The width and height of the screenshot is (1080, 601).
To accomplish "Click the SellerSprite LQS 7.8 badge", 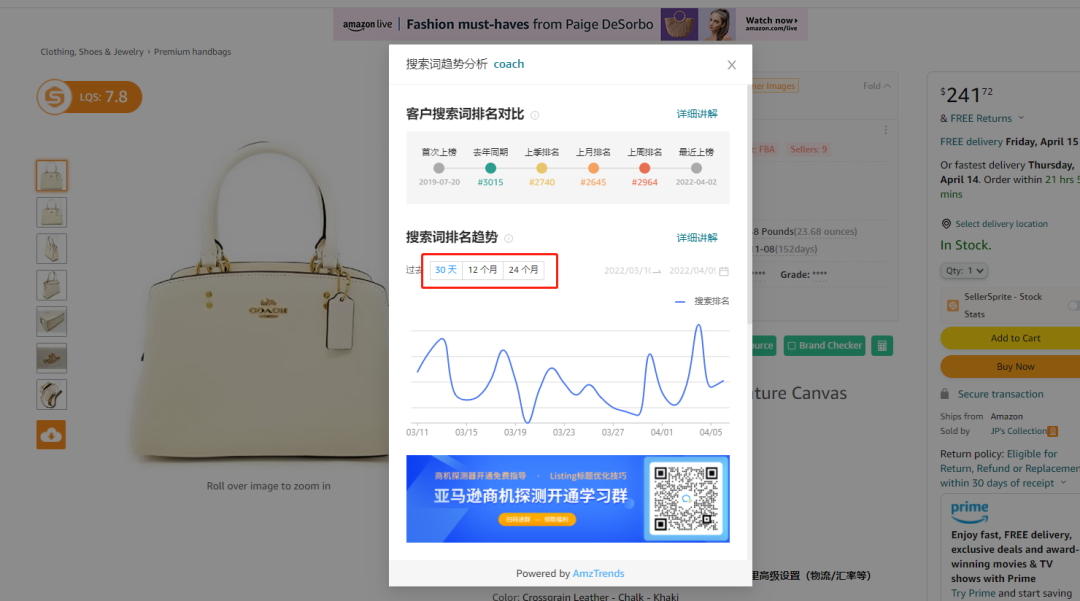I will pos(90,97).
